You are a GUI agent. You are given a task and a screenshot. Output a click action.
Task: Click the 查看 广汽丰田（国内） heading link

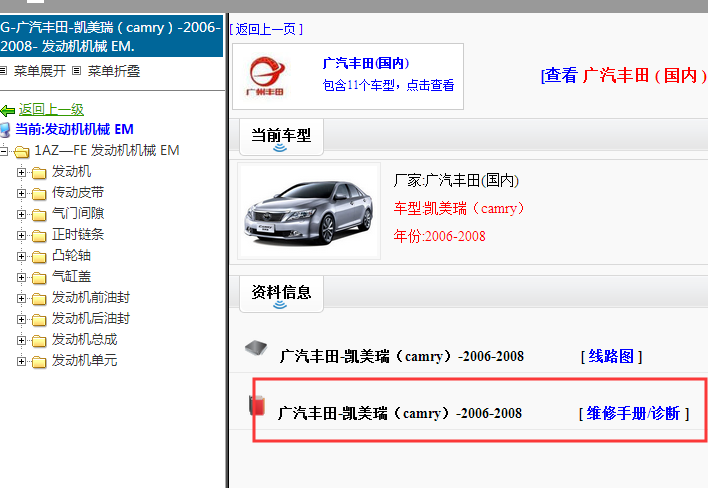coord(624,75)
